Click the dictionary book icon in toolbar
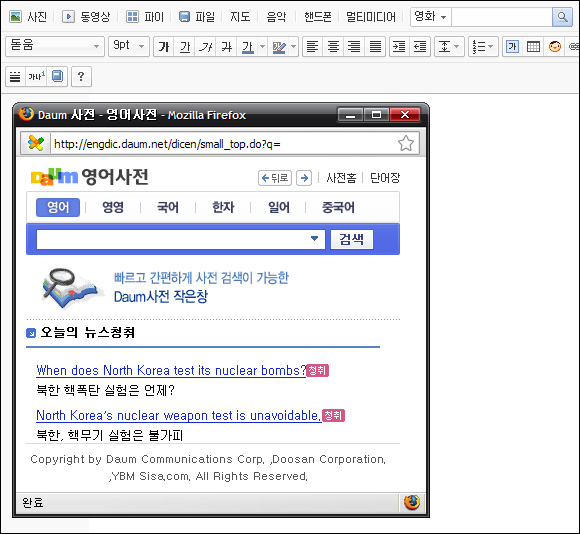 [x=57, y=77]
